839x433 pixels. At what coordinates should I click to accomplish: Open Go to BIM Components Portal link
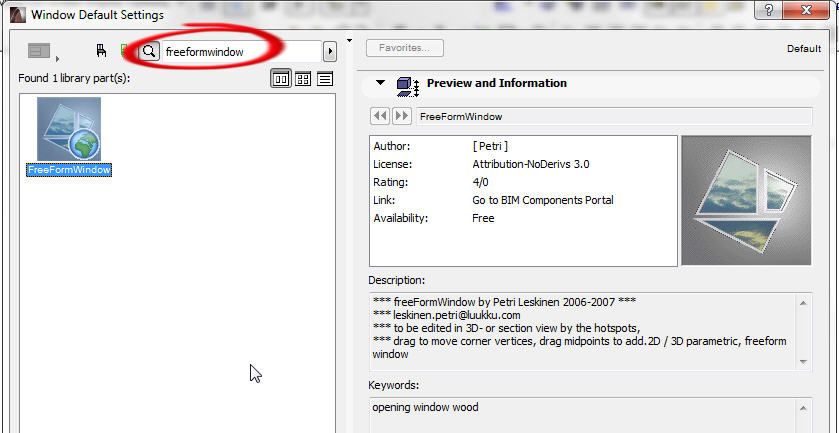point(543,200)
